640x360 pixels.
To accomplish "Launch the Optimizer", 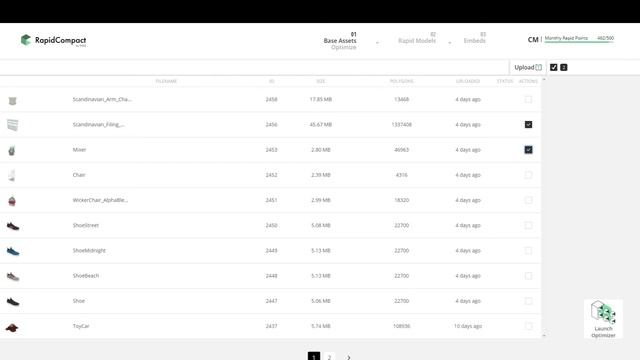I will point(603,319).
